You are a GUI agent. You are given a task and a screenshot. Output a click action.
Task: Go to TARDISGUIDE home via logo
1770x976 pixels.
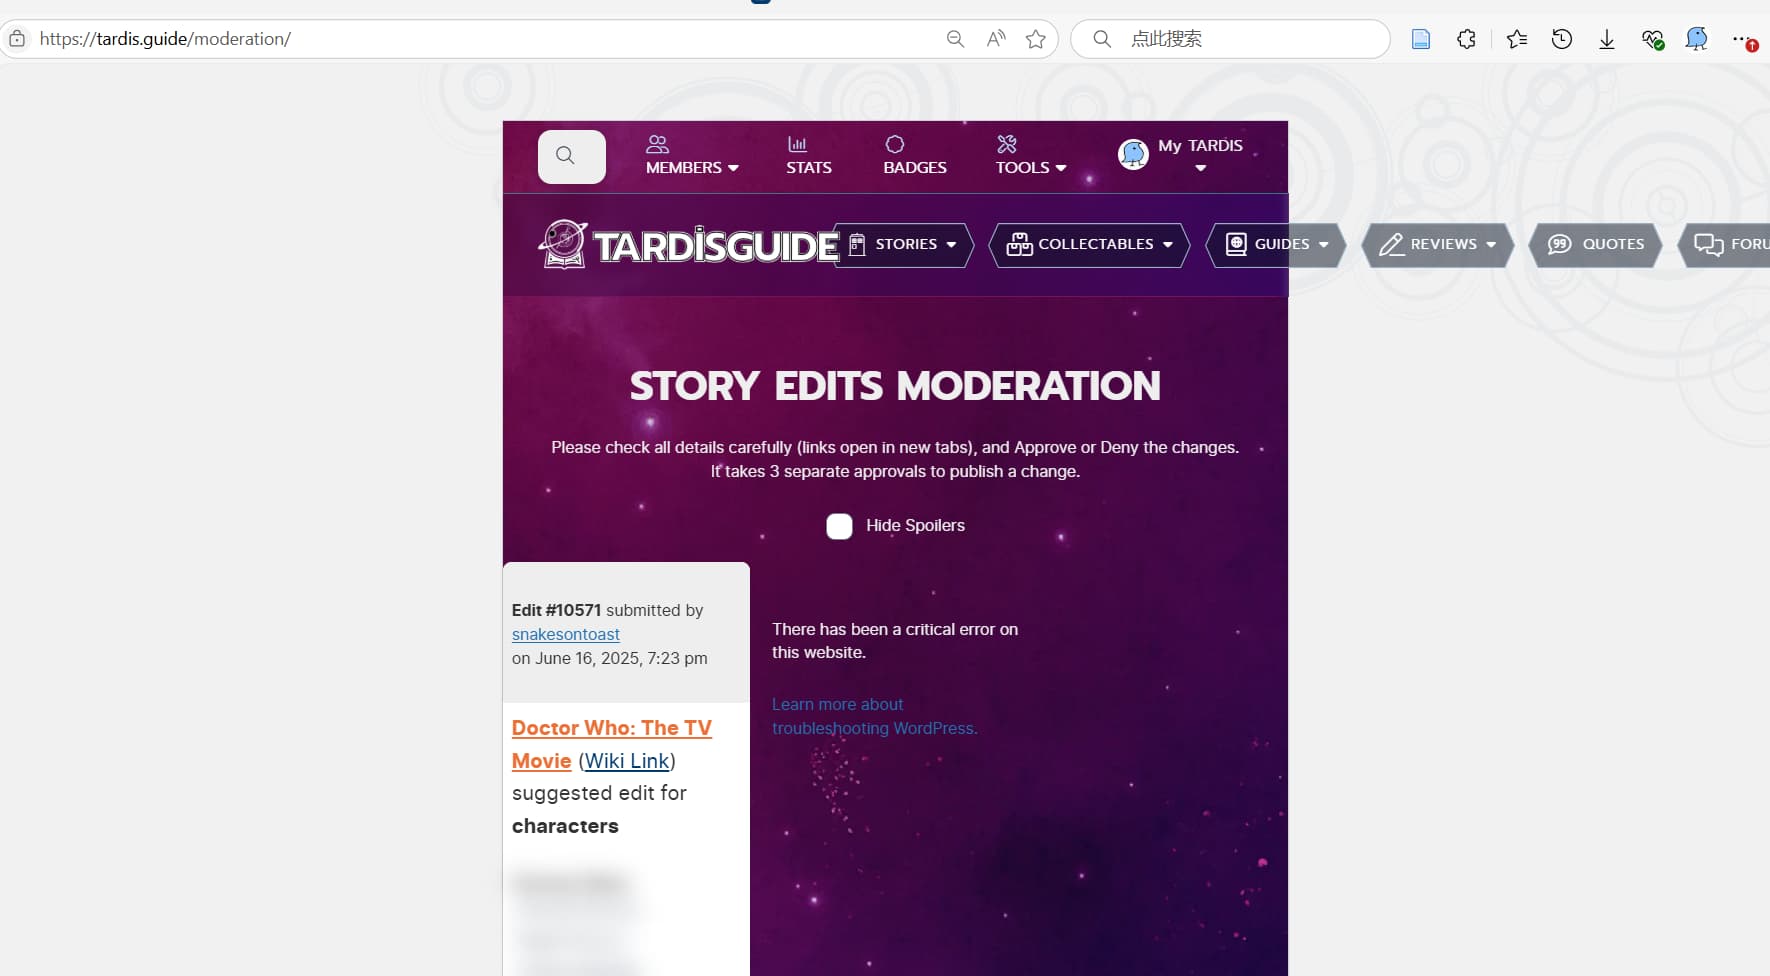pos(688,245)
